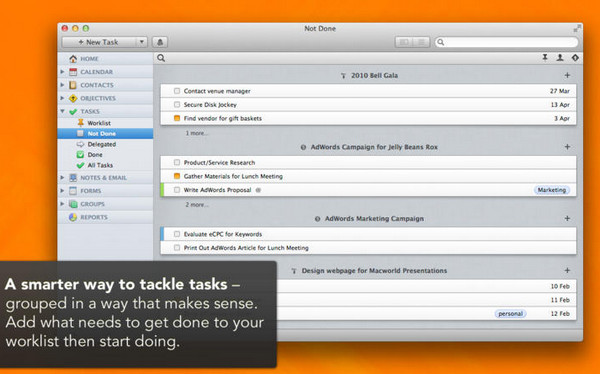Screen dimensions: 600x374
Task: Expand the Calendar section triangle
Action: tap(62, 72)
